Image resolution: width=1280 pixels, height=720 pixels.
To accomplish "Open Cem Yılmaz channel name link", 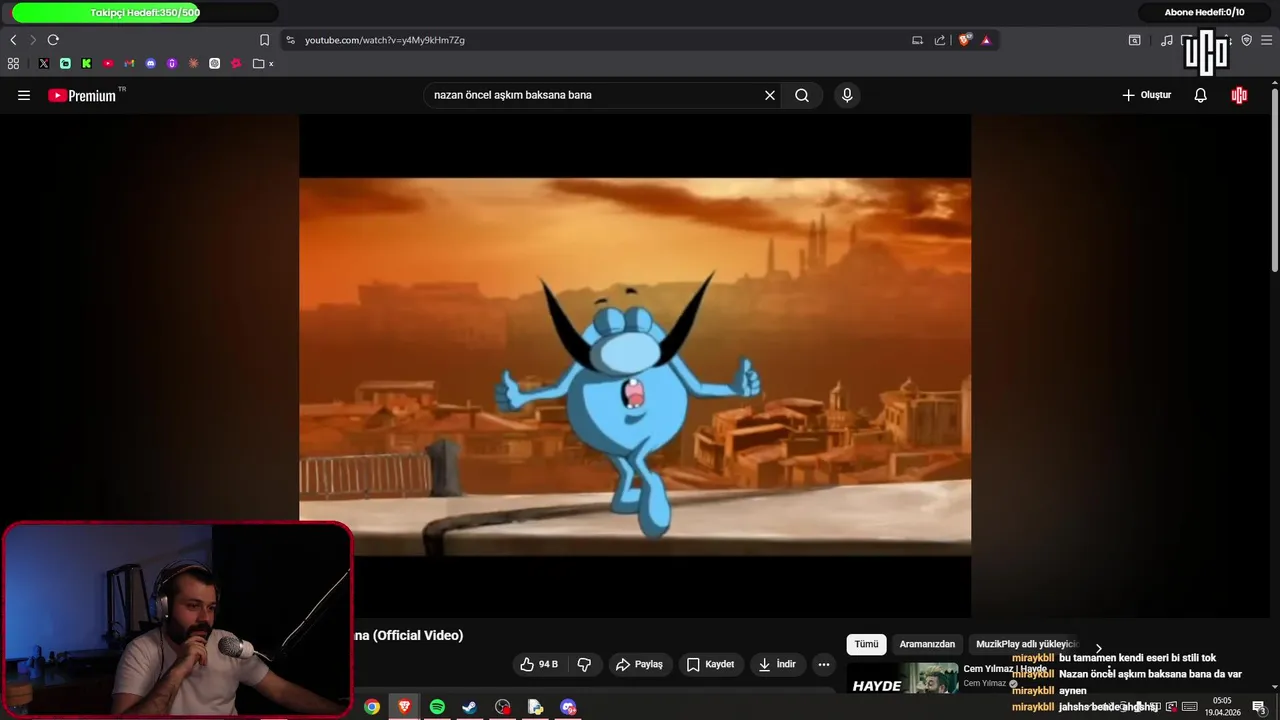I will click(984, 683).
